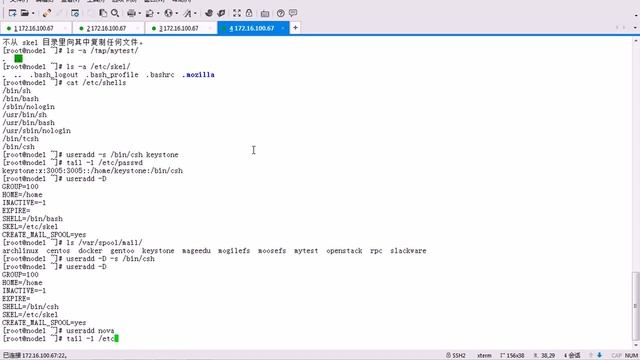Click the NUM indicator in status bar
The width and height of the screenshot is (640, 360).
631,356
